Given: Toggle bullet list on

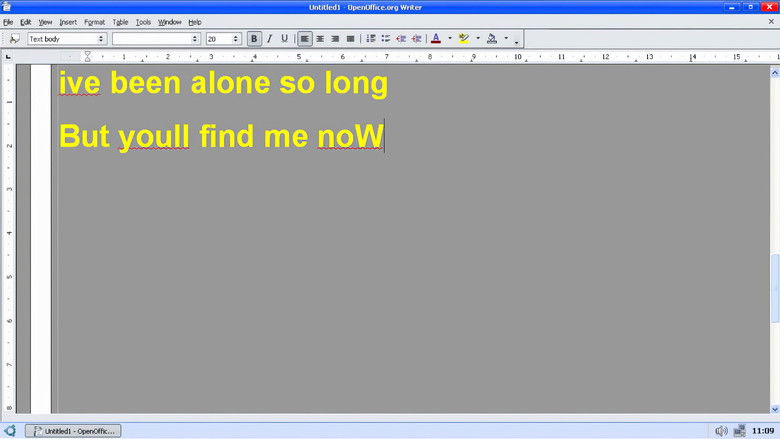Looking at the screenshot, I should [386, 39].
